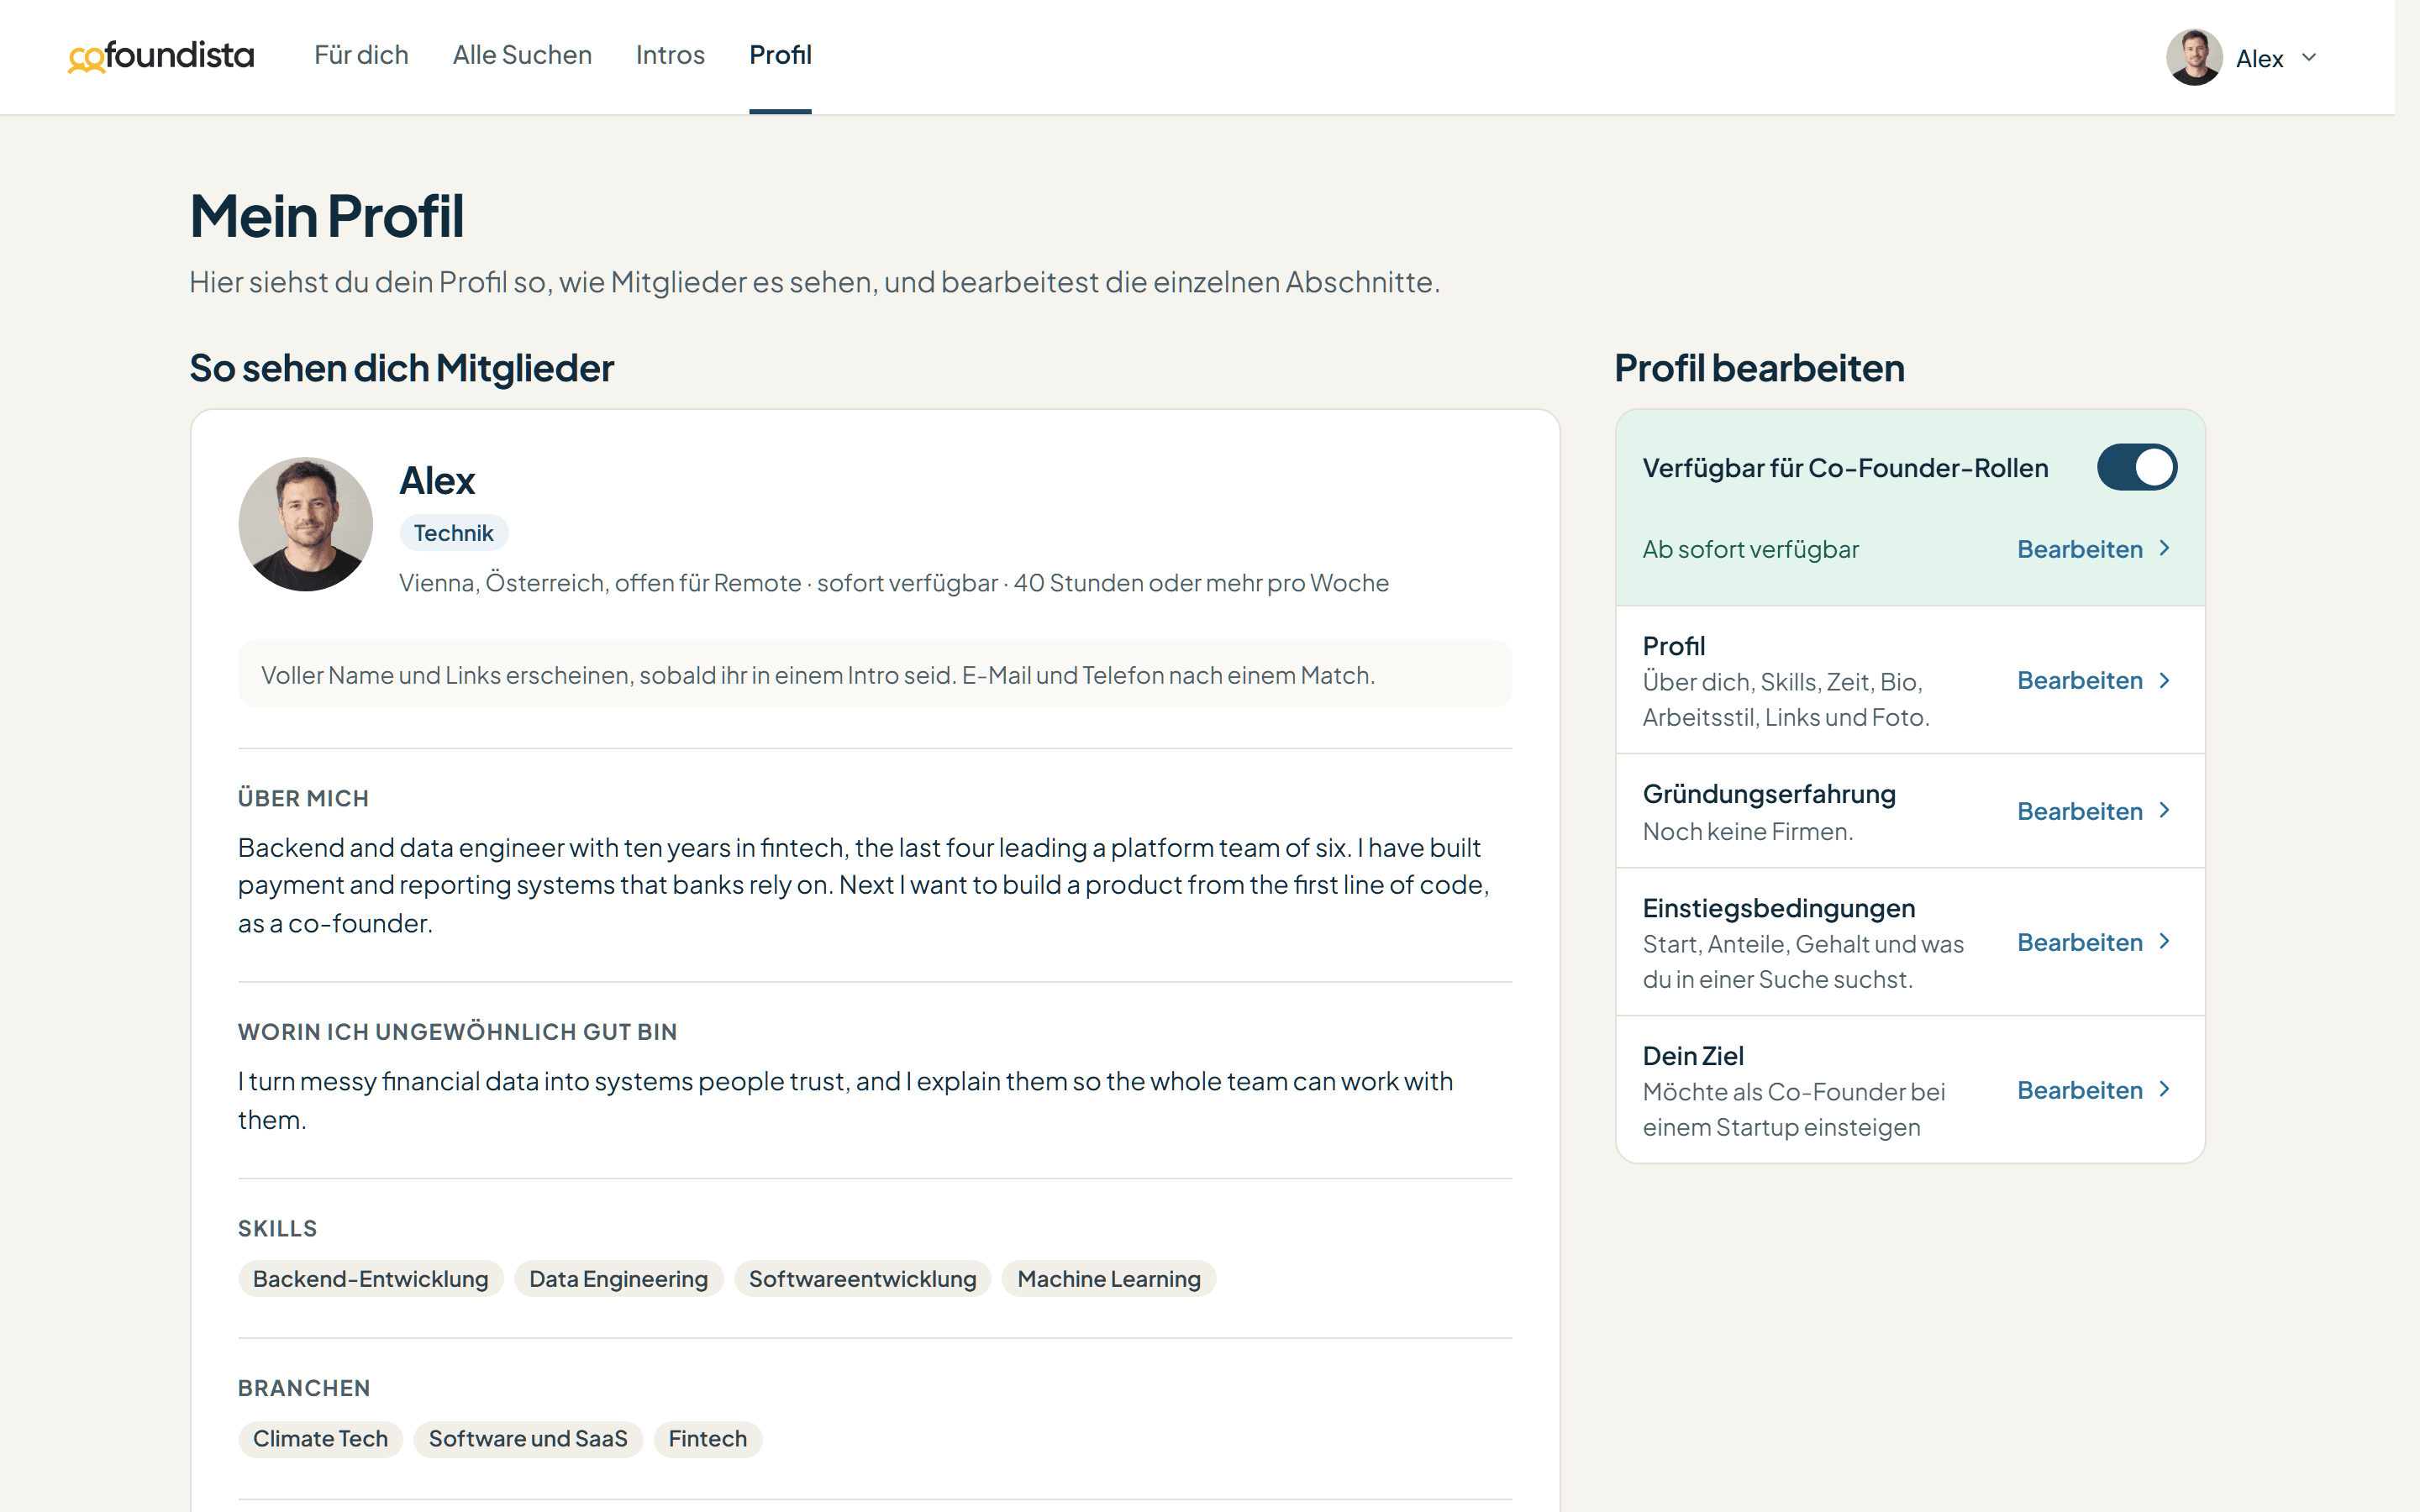This screenshot has width=2420, height=1512.
Task: Click the Software und SaaS chip
Action: tap(528, 1439)
